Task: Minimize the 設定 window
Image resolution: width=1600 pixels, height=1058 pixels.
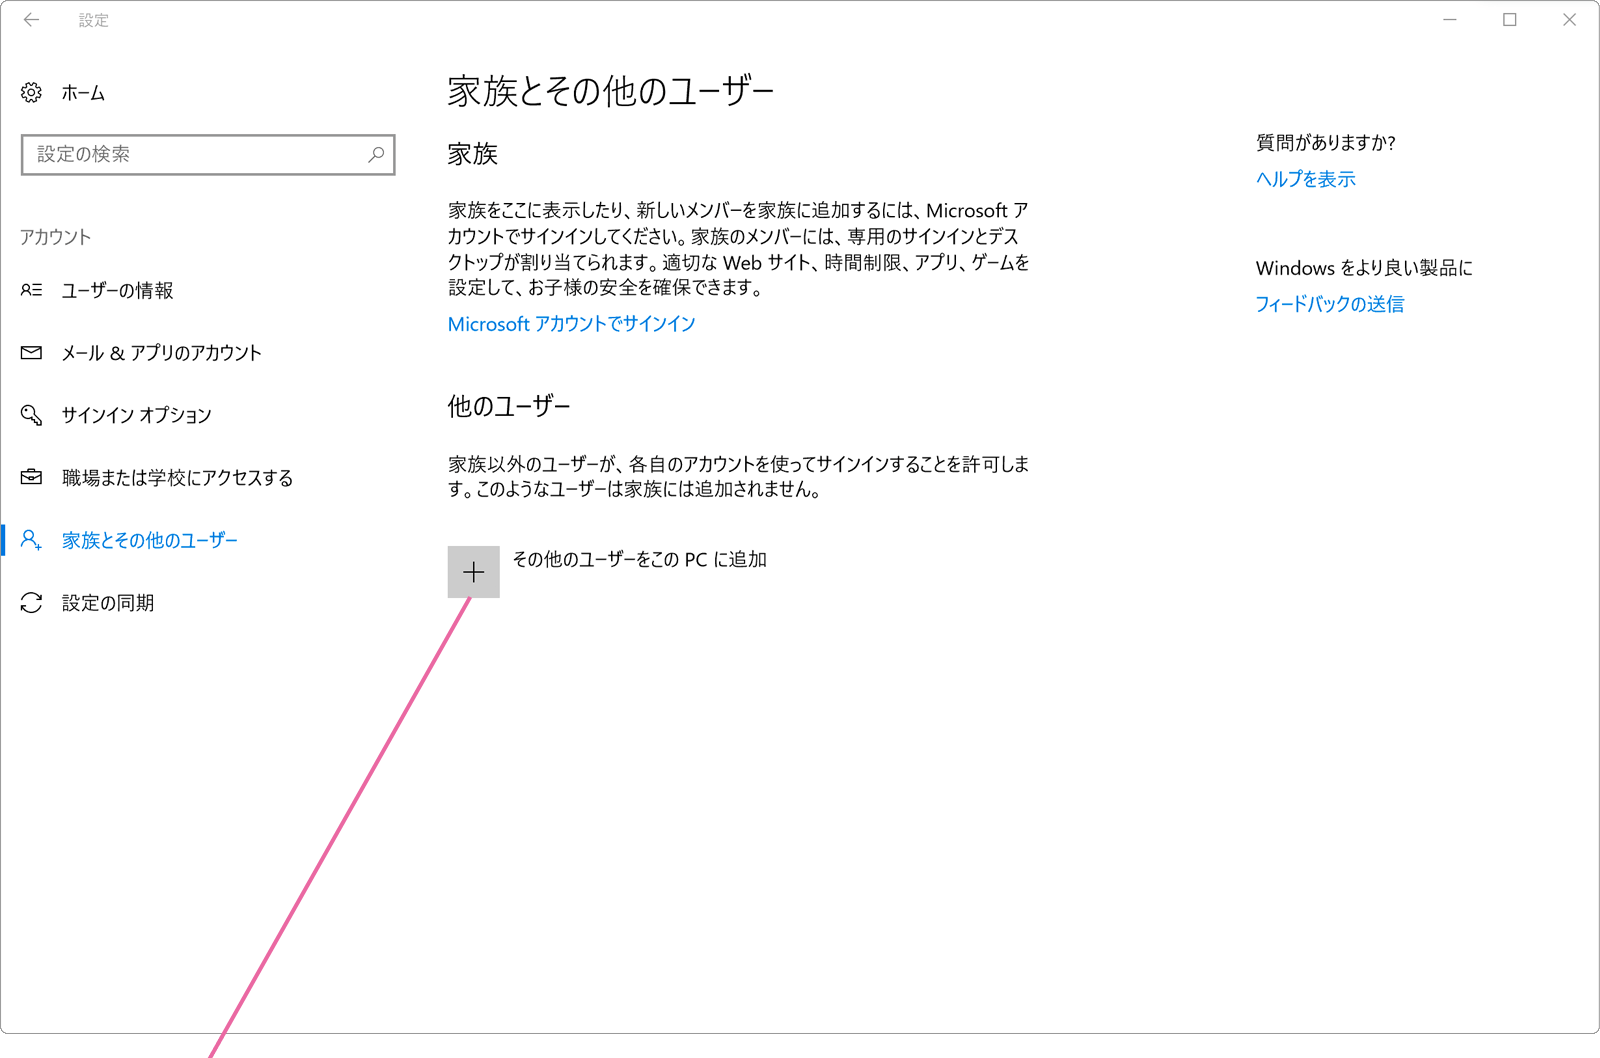Action: (1450, 19)
